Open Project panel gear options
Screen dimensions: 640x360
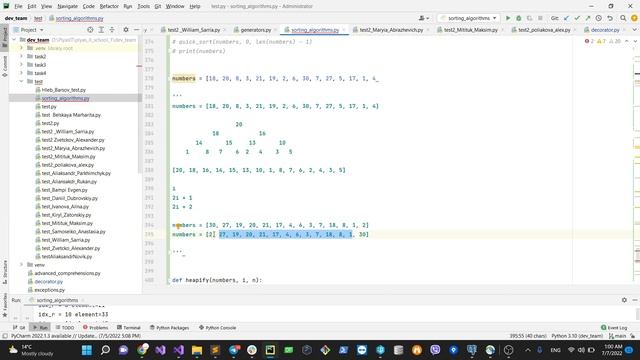pyautogui.click(x=126, y=30)
